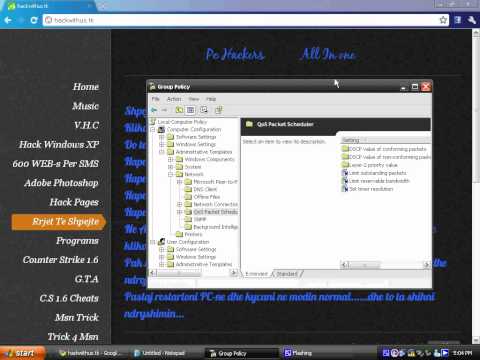
Task: Expand the Windows Components tree node
Action: point(171,159)
